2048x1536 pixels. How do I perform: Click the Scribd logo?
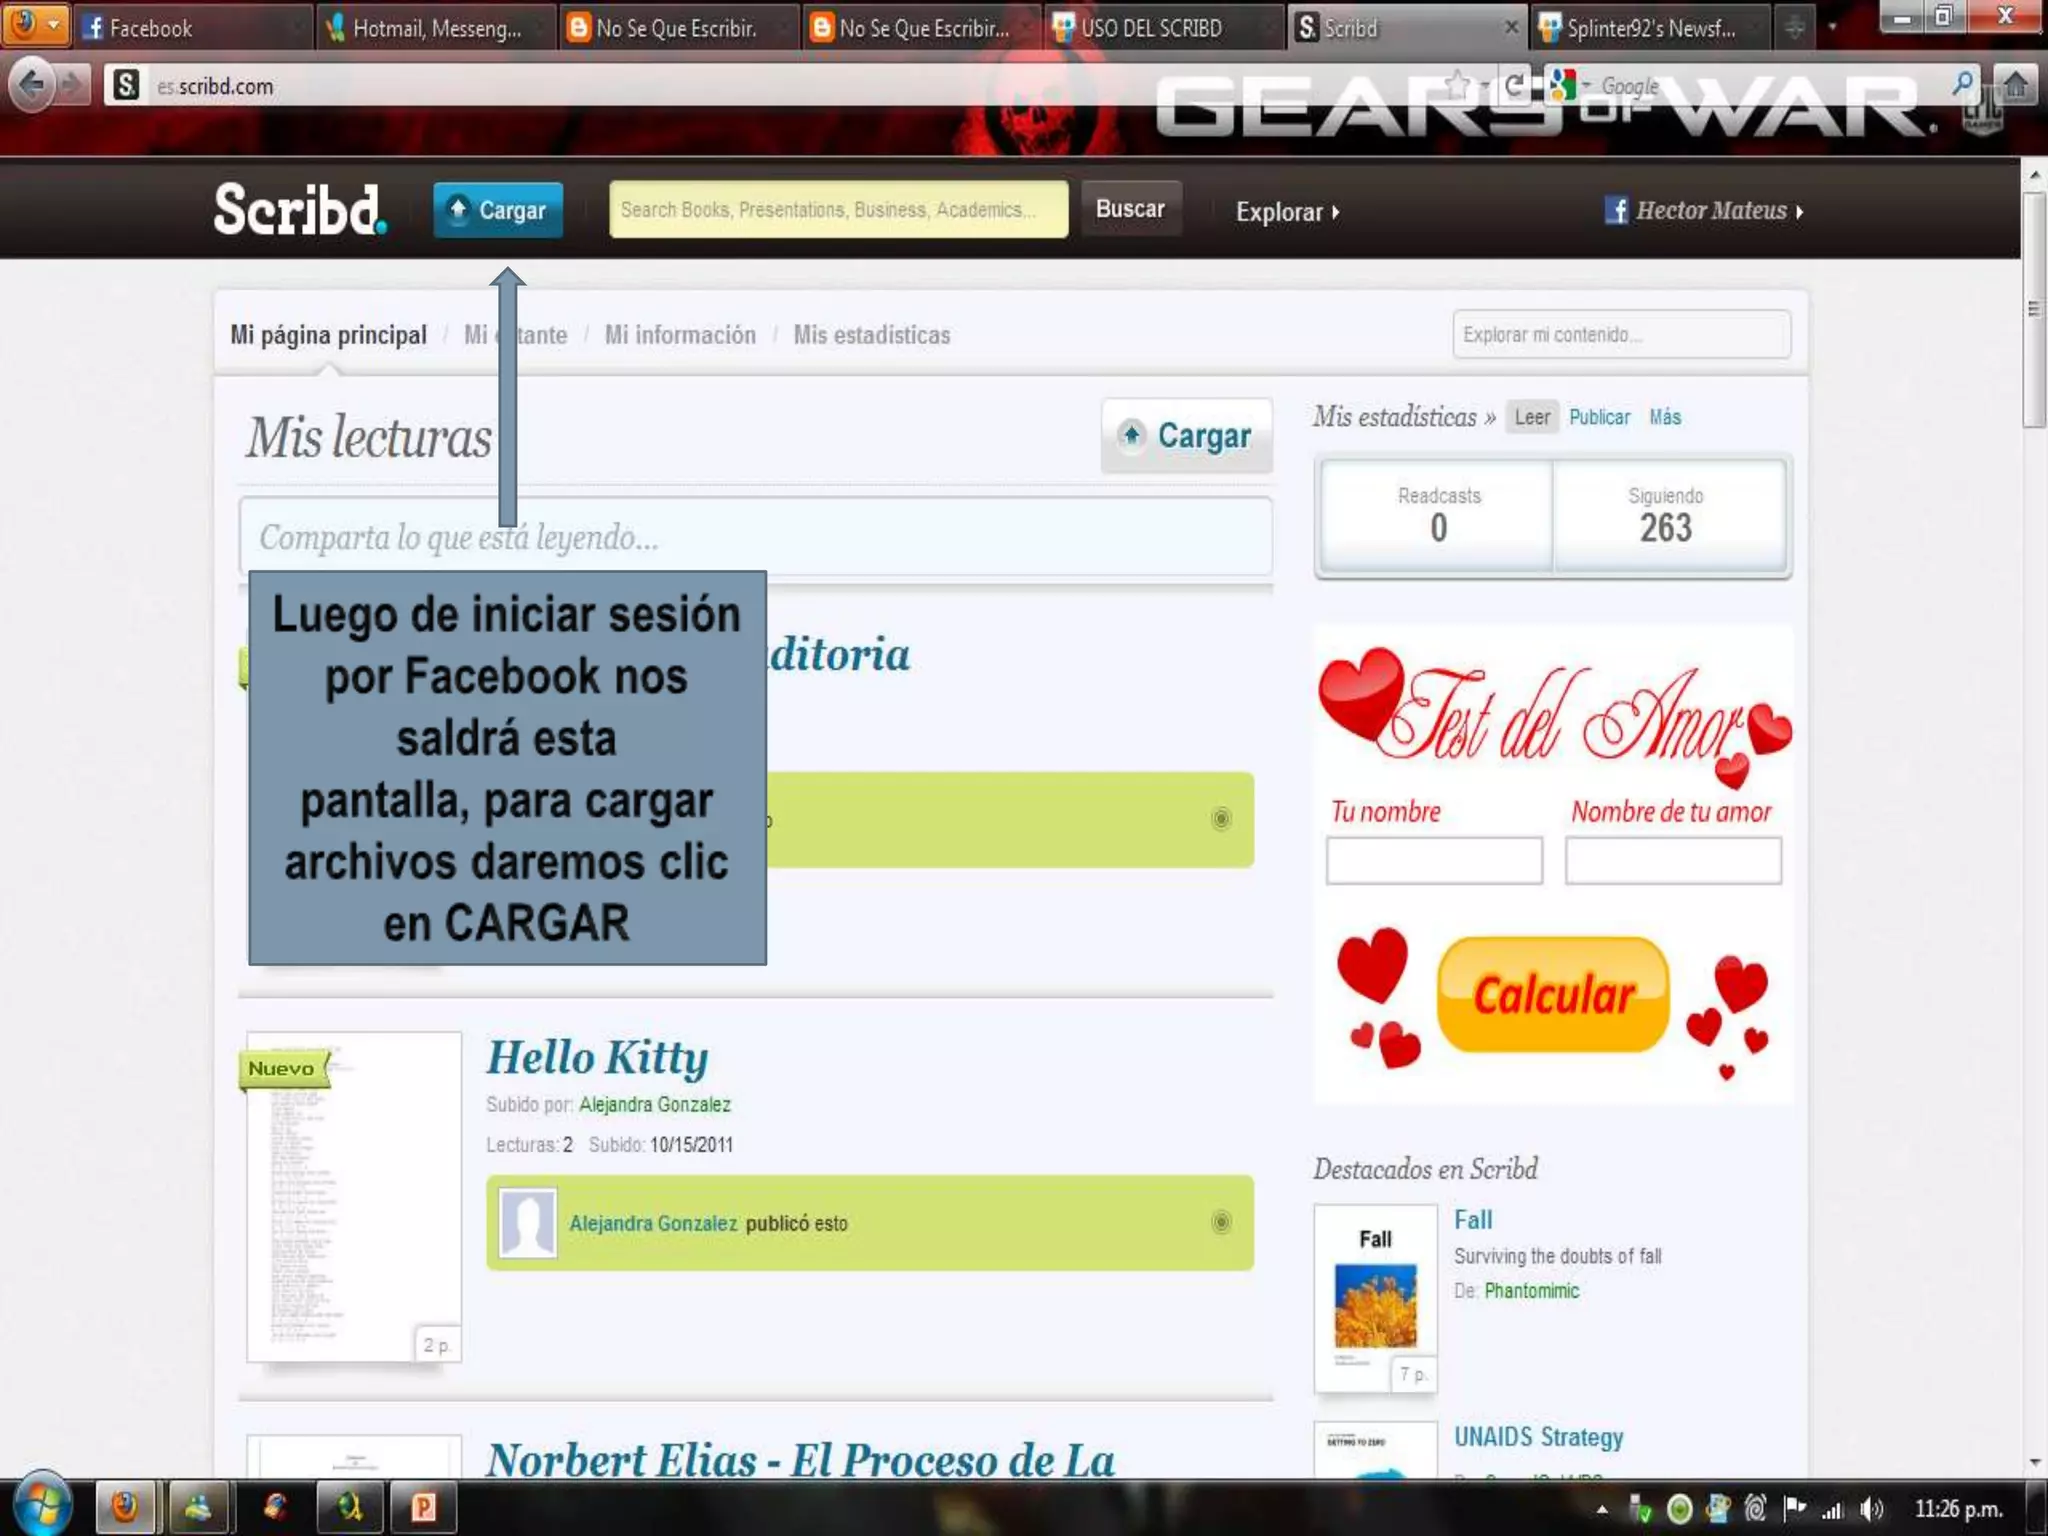coord(300,210)
